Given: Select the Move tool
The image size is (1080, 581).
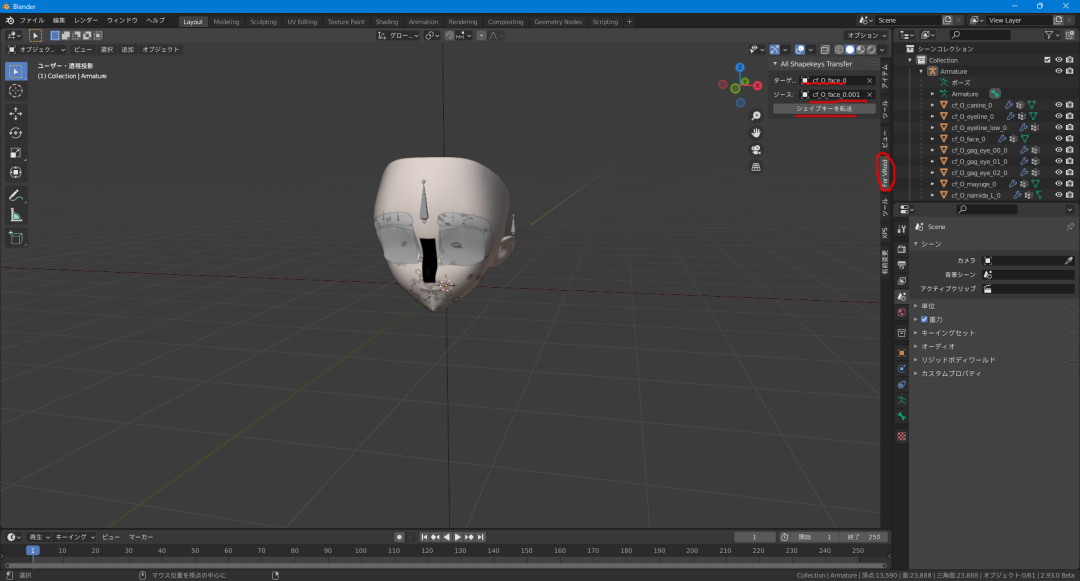Looking at the screenshot, I should tap(16, 114).
